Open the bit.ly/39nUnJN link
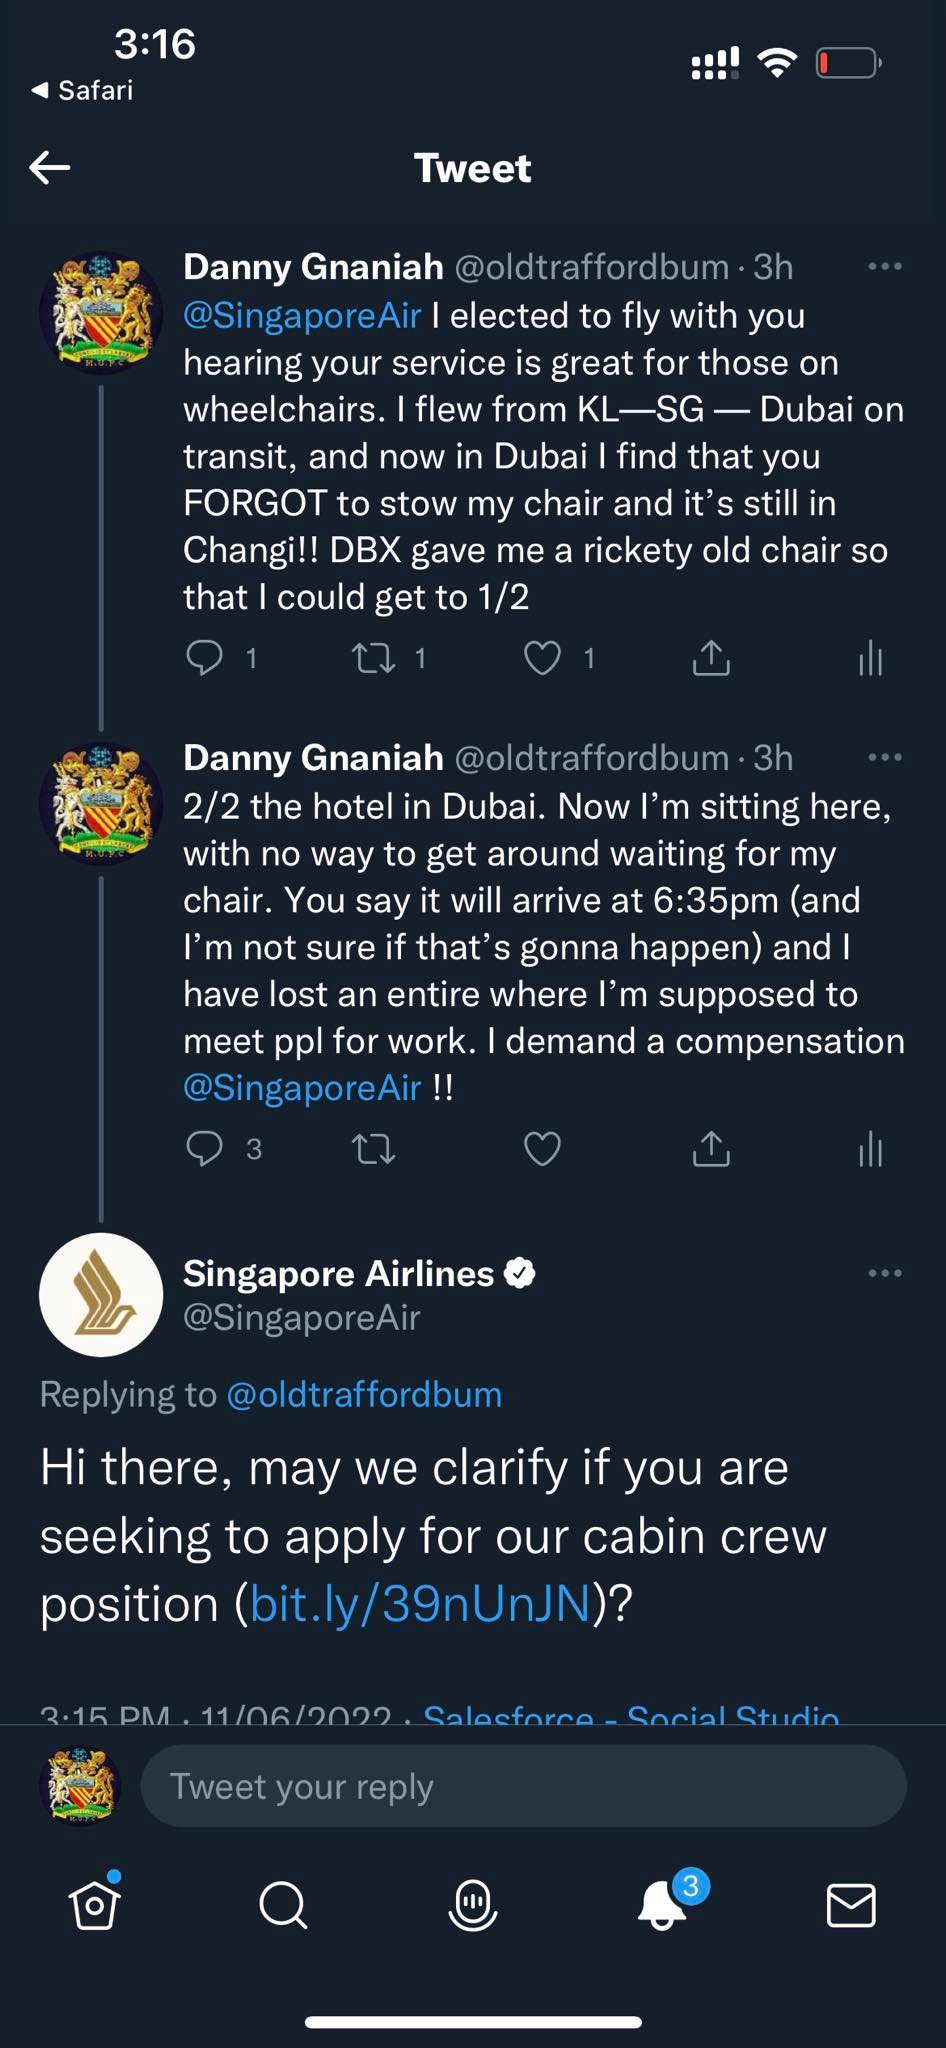This screenshot has width=946, height=2048. point(420,1603)
